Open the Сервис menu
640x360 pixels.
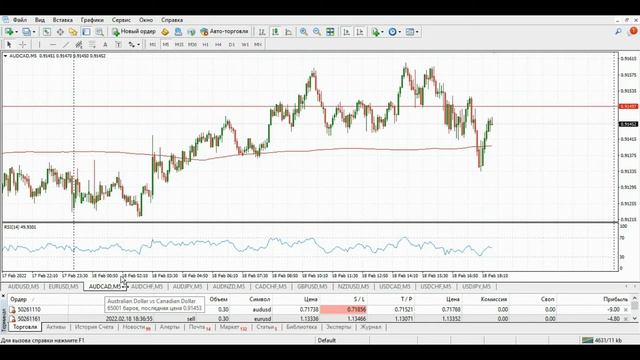[121, 20]
